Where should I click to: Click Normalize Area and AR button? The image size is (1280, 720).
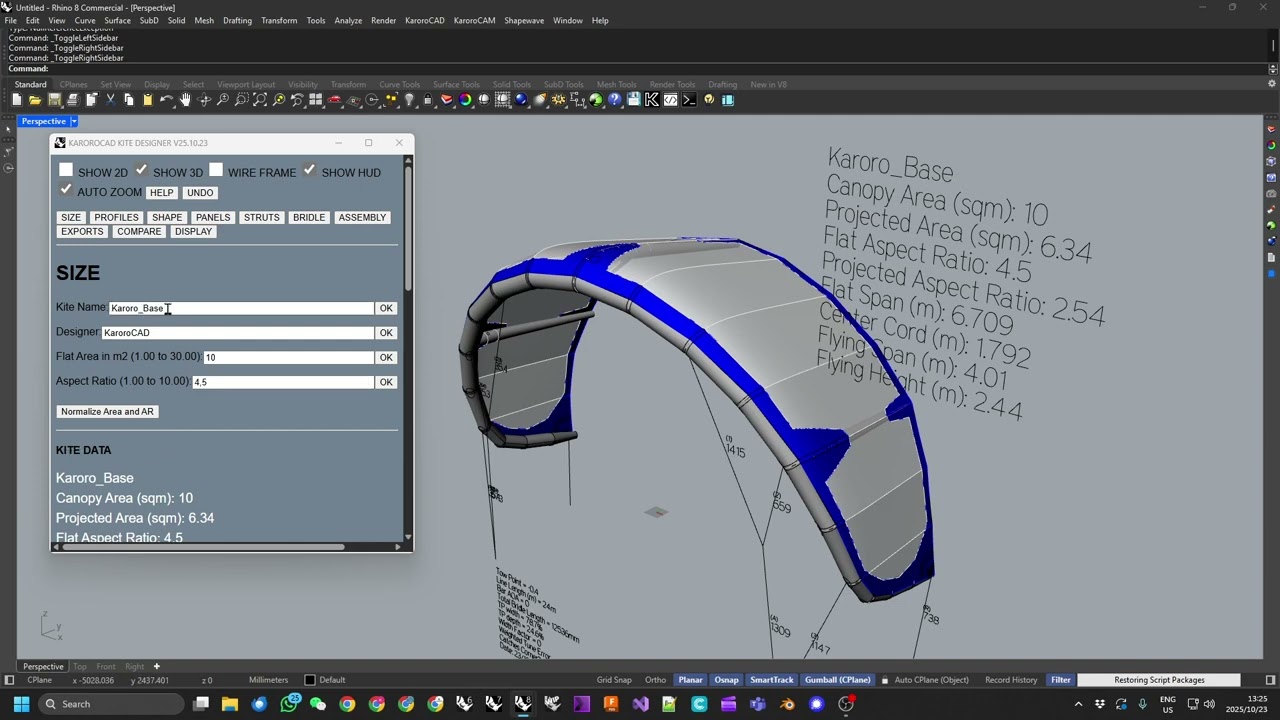[x=107, y=411]
